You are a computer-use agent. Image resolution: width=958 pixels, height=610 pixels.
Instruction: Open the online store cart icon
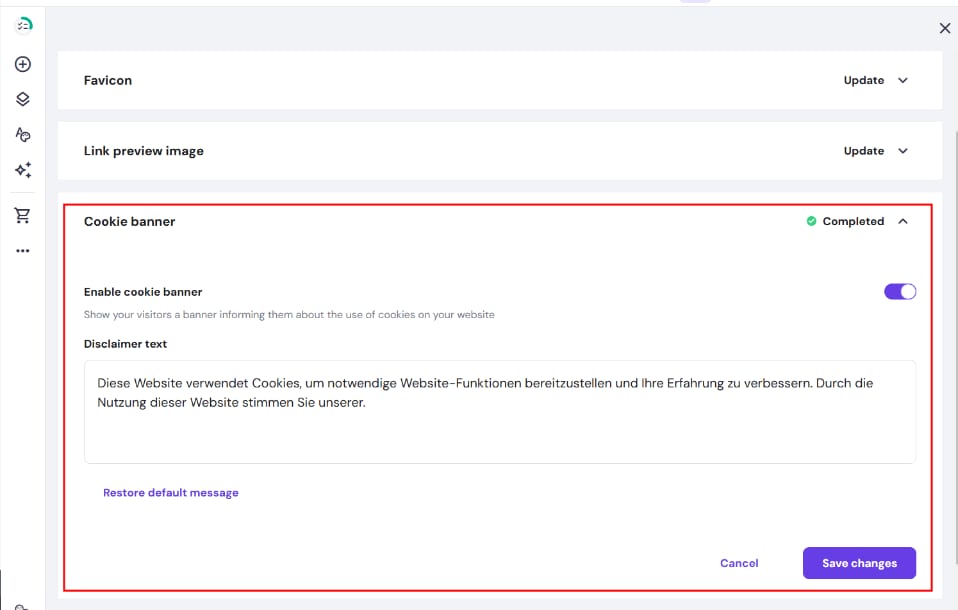[23, 215]
